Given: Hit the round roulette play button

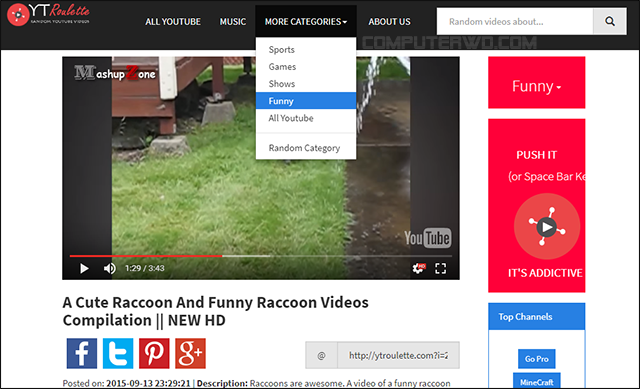Looking at the screenshot, I should point(547,226).
